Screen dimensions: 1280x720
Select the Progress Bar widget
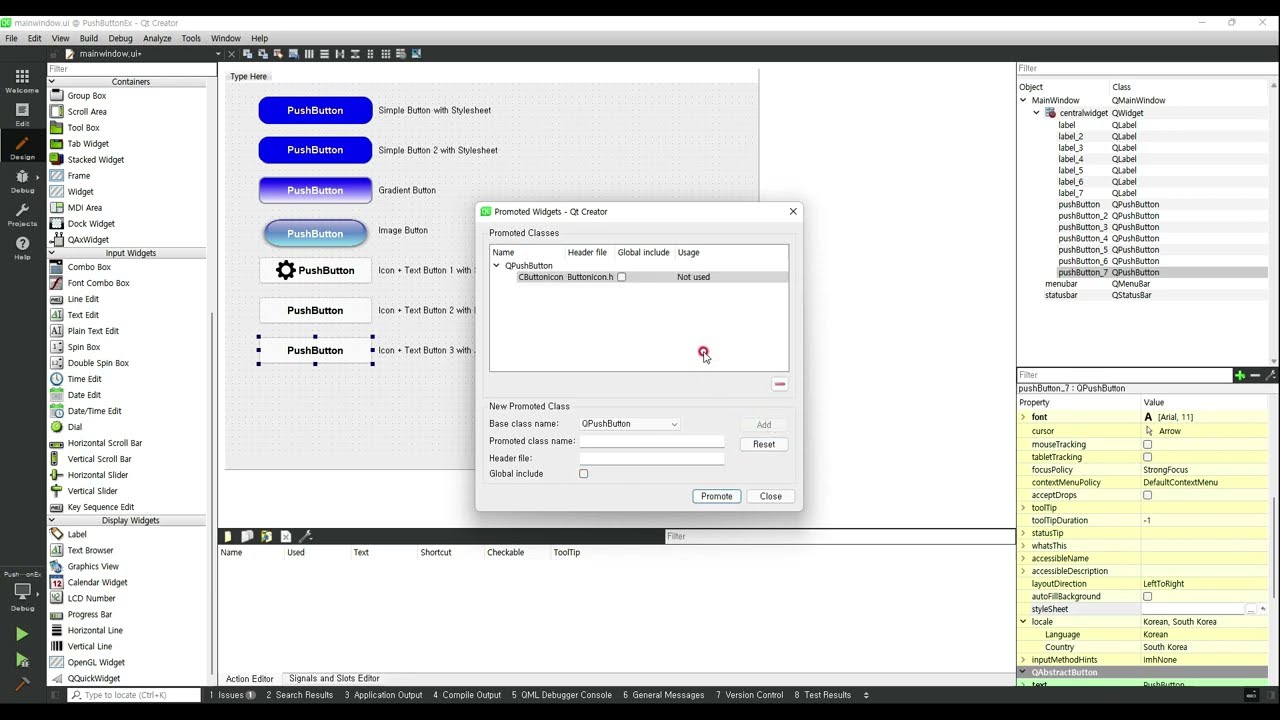click(x=89, y=614)
